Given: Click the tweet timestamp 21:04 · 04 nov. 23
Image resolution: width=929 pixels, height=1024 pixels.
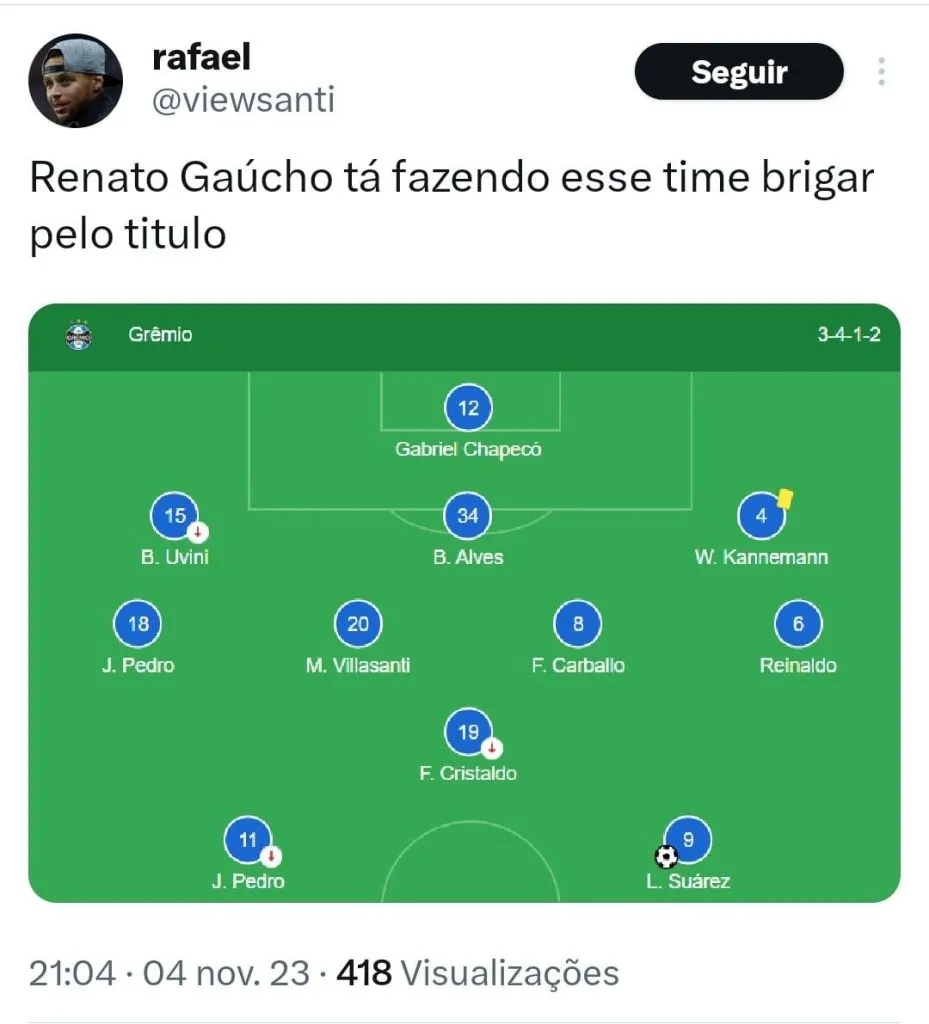Looking at the screenshot, I should tap(169, 973).
